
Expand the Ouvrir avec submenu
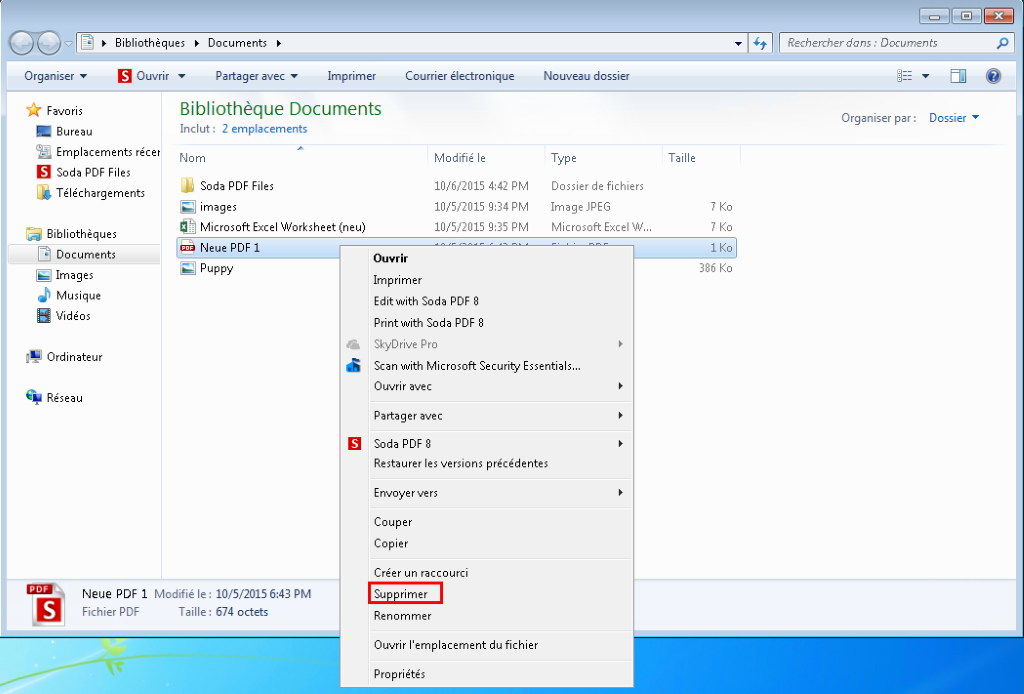coord(498,386)
